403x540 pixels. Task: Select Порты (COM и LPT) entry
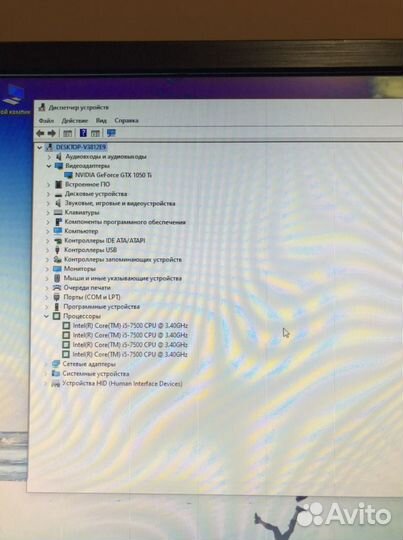(x=92, y=297)
